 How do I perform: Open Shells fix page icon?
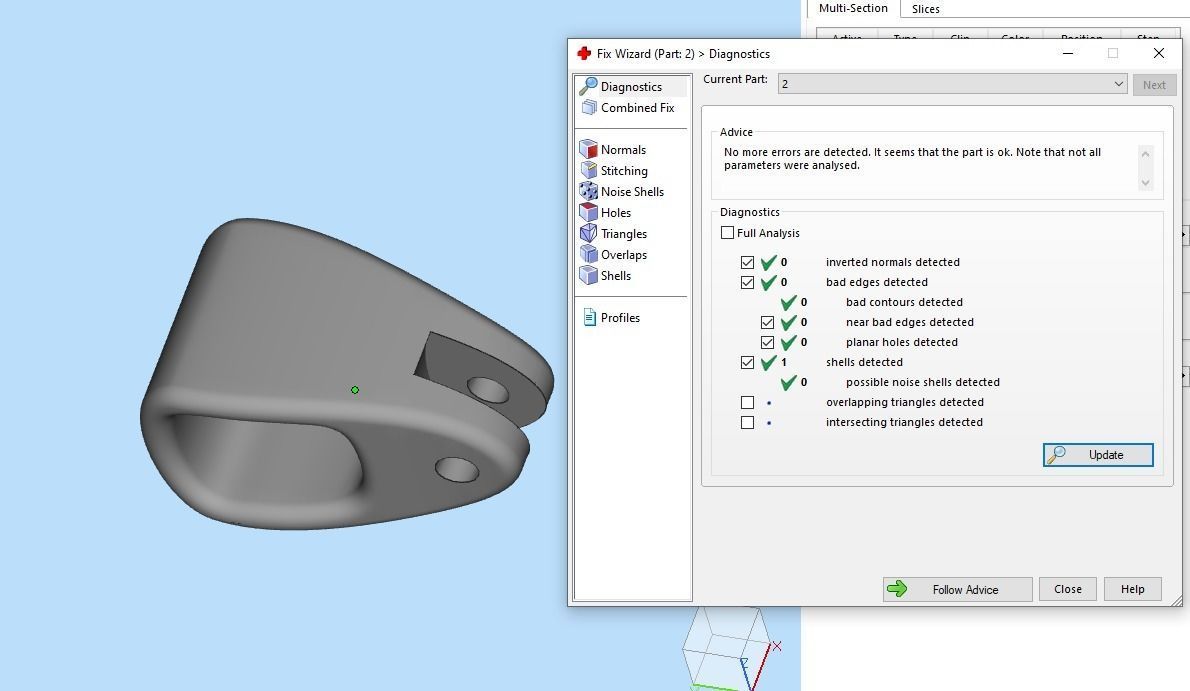pos(588,276)
